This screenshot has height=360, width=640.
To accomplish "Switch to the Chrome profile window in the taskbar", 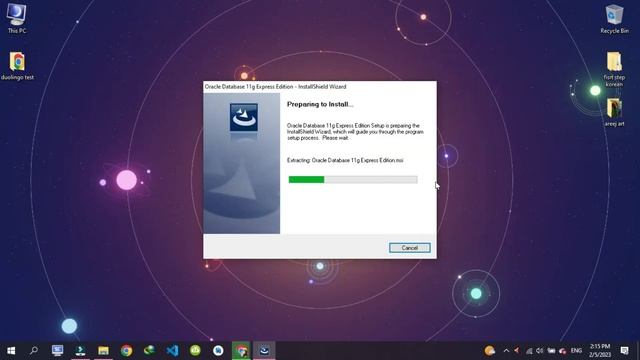I will 241,351.
